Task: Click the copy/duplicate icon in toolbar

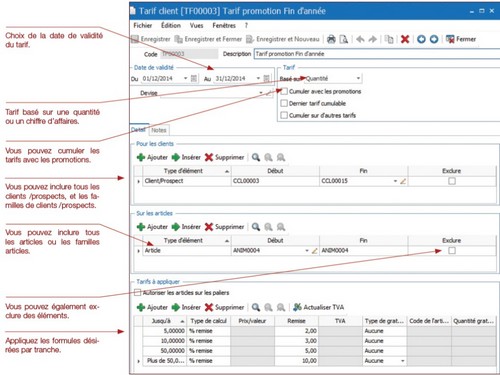Action: click(x=389, y=39)
